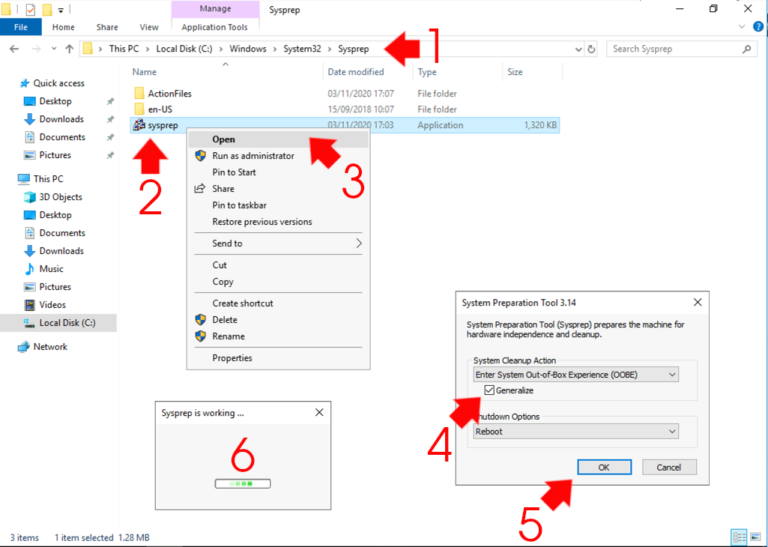Click Cancel in System Preparation Tool
The image size is (768, 547).
coord(669,467)
